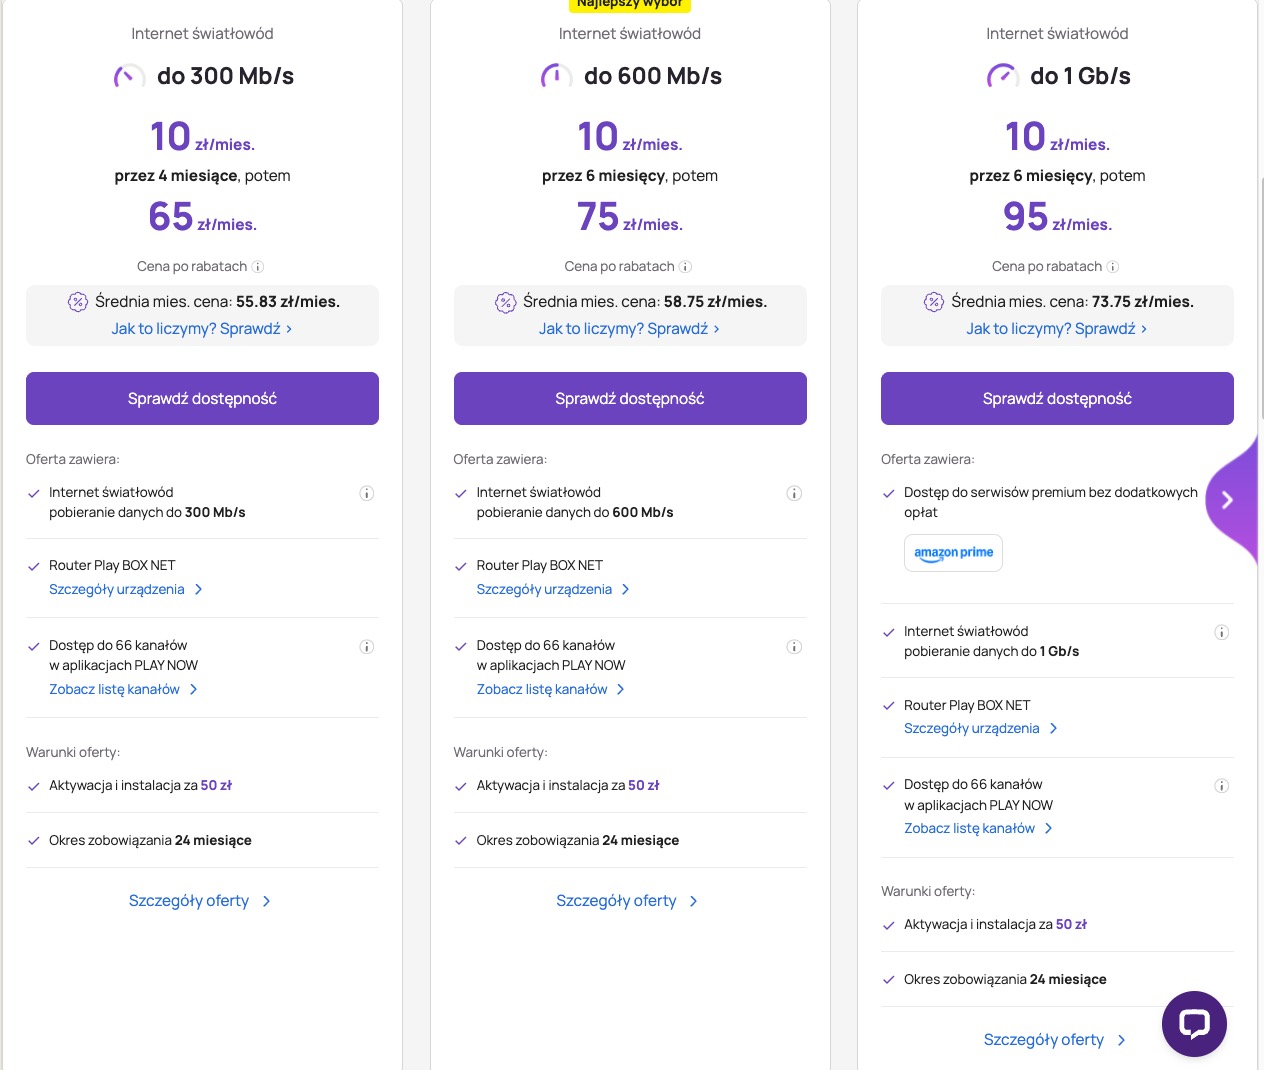Click info icon beside 600 Mb/s Internet światłowód feature
The width and height of the screenshot is (1264, 1070).
click(x=794, y=493)
